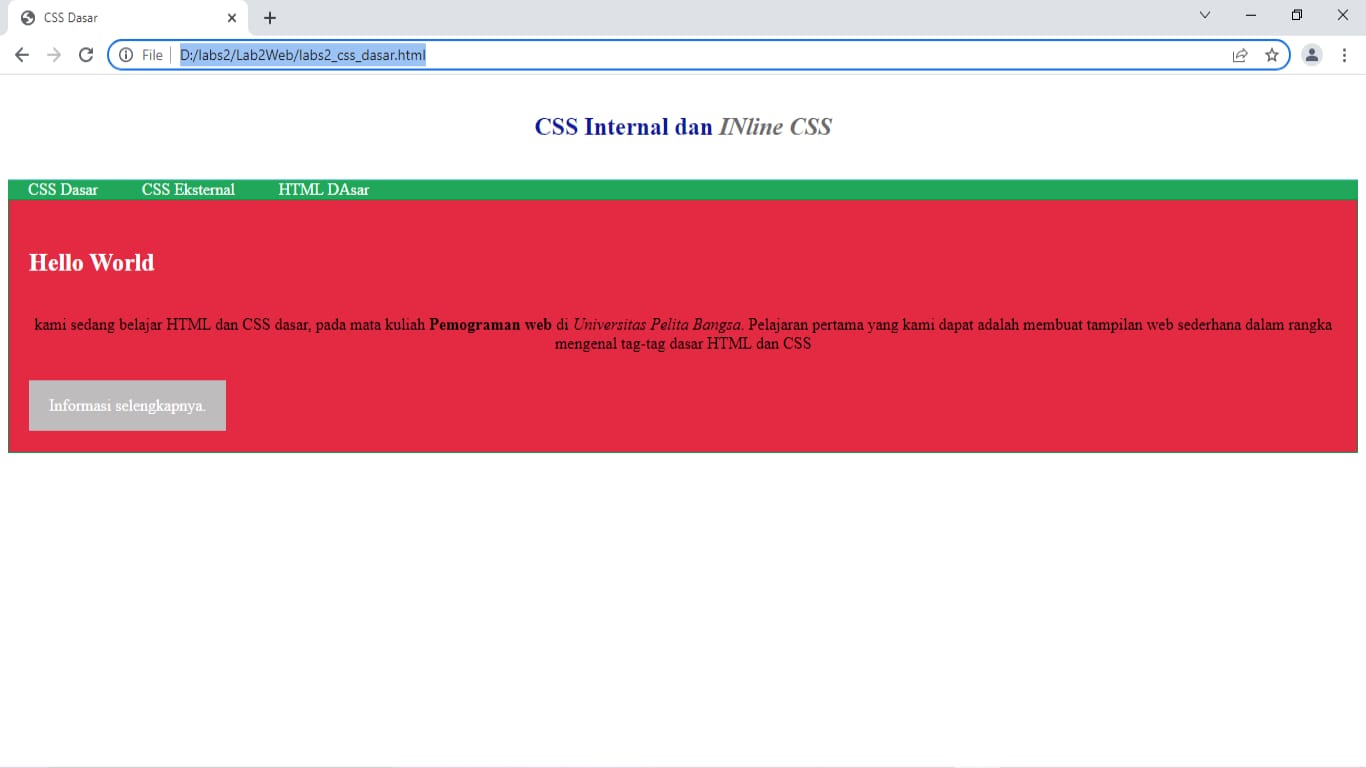1366x768 pixels.
Task: Select the HTML DAsar menu item
Action: click(x=324, y=189)
